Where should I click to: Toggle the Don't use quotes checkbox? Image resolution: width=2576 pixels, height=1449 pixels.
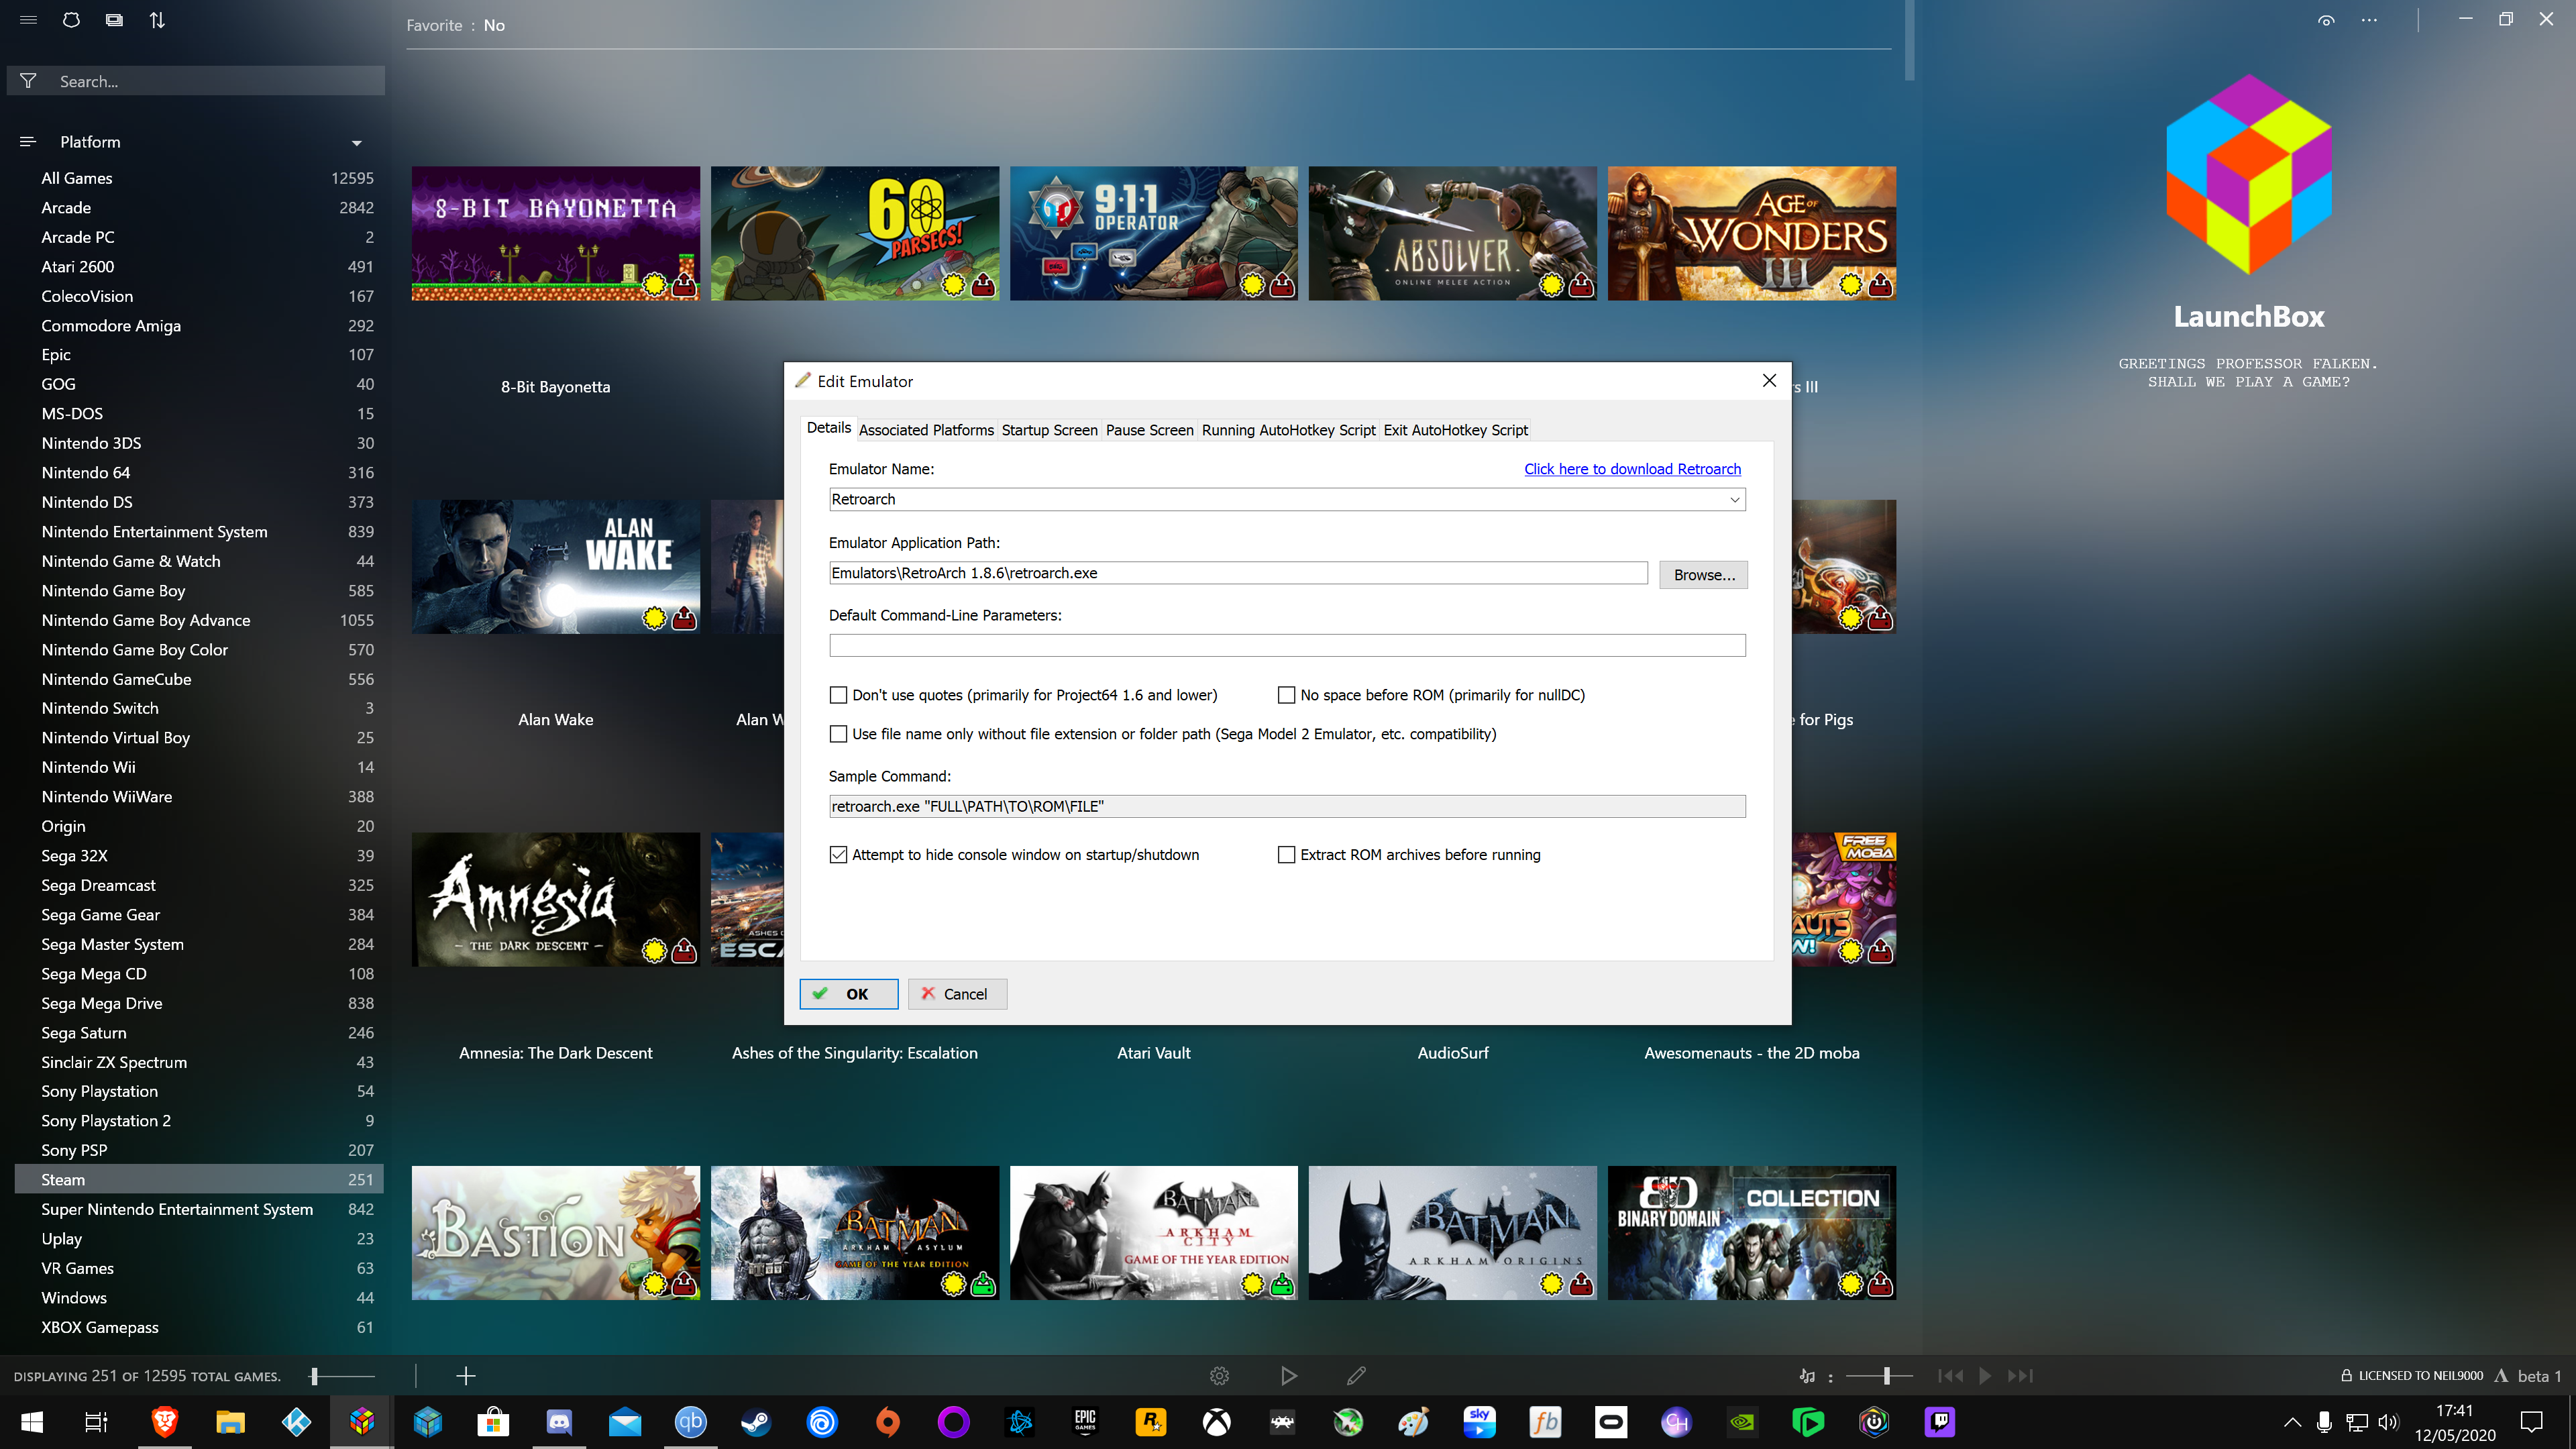[x=838, y=695]
